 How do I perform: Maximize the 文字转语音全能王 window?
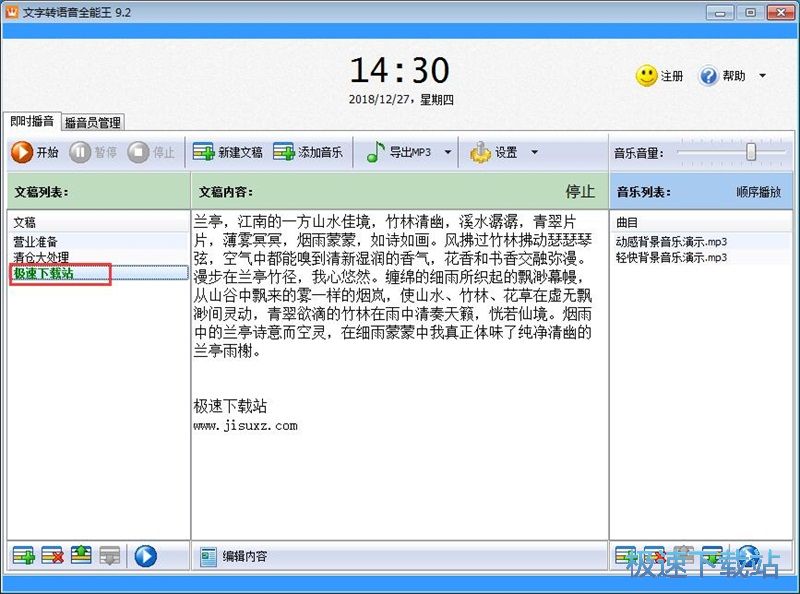[751, 13]
